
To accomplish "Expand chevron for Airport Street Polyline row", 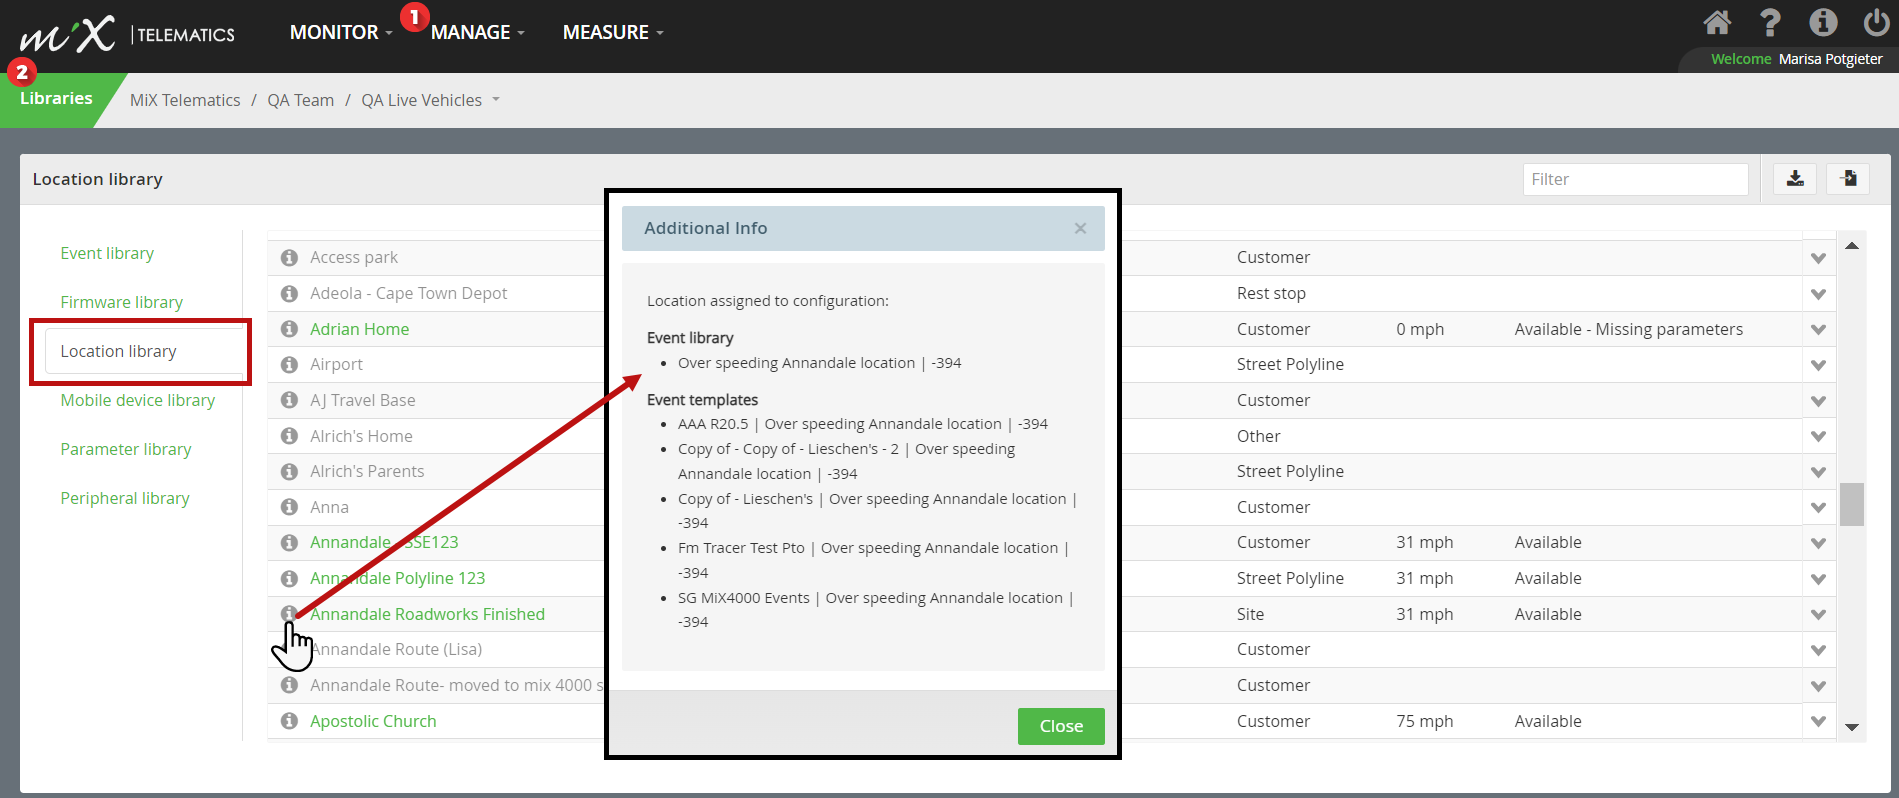I will (x=1818, y=365).
